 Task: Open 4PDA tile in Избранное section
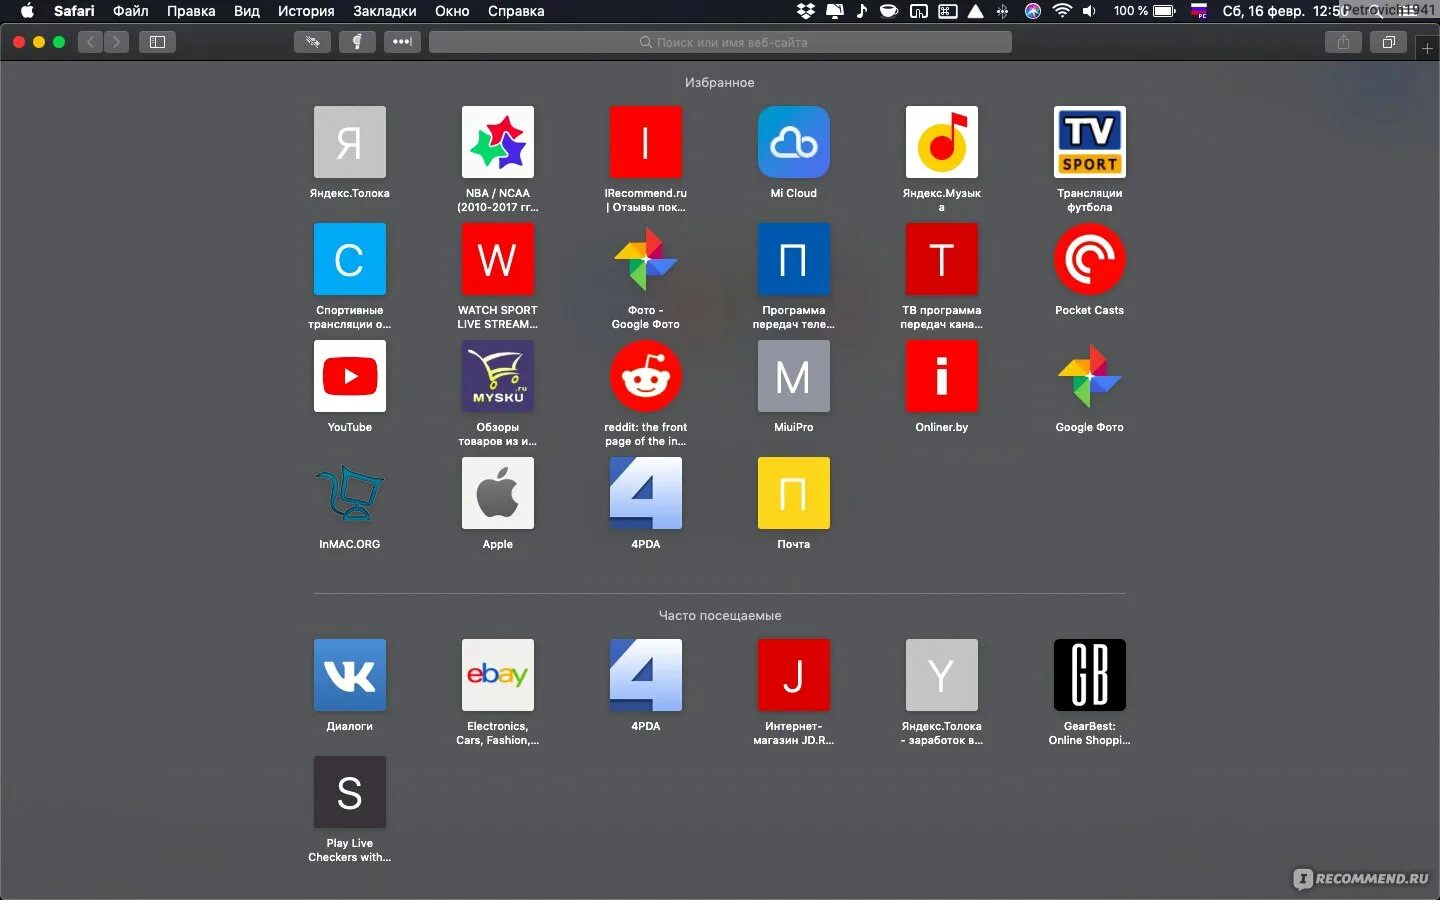pos(645,493)
